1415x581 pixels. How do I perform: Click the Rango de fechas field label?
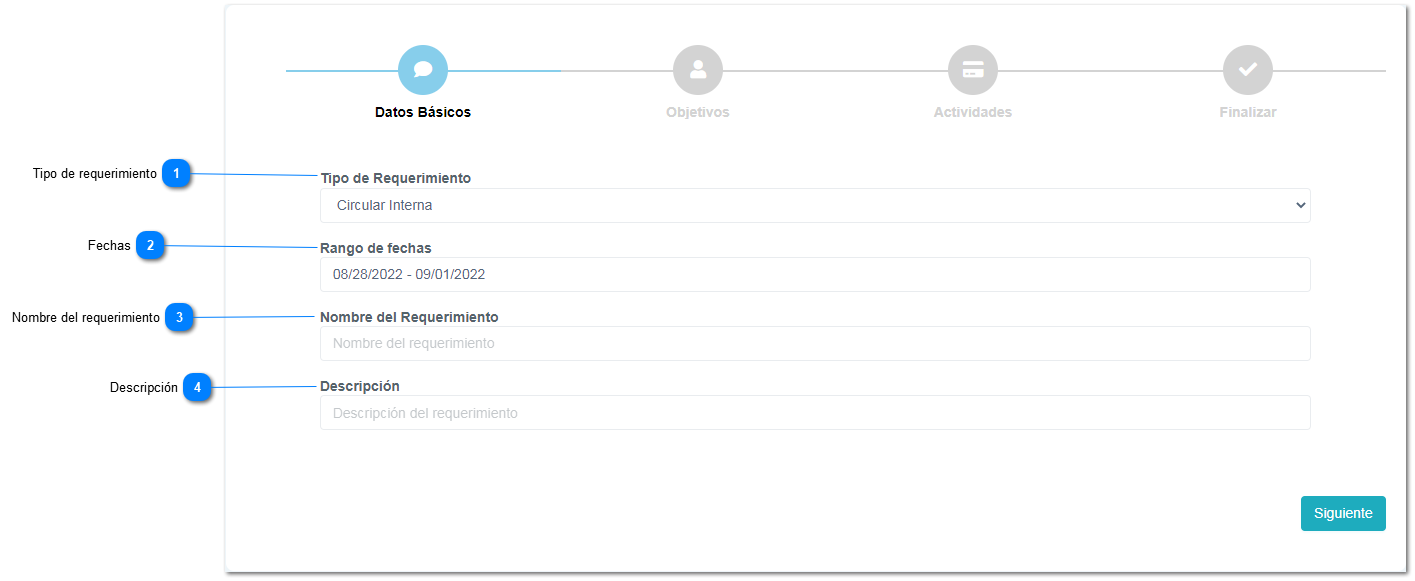[376, 247]
